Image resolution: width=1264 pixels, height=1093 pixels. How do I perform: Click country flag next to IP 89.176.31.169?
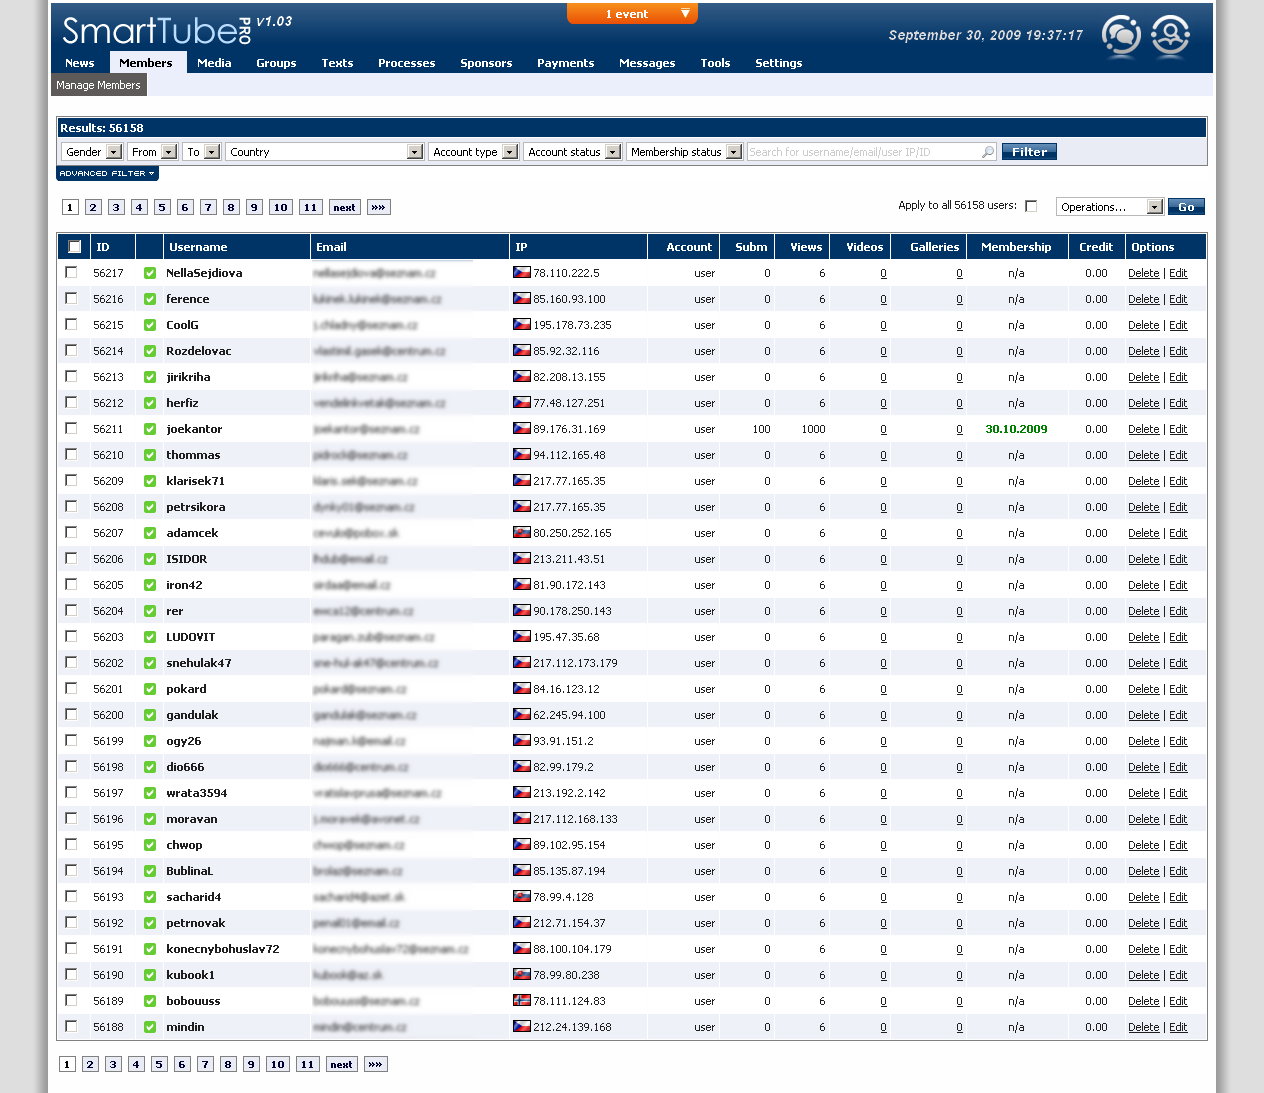pyautogui.click(x=522, y=428)
